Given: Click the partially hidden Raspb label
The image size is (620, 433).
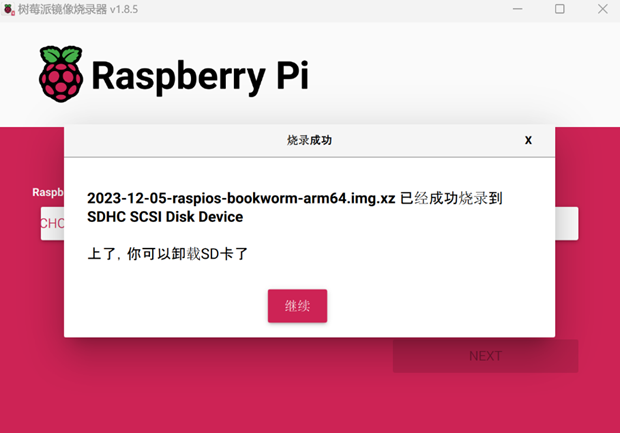Looking at the screenshot, I should (x=48, y=192).
